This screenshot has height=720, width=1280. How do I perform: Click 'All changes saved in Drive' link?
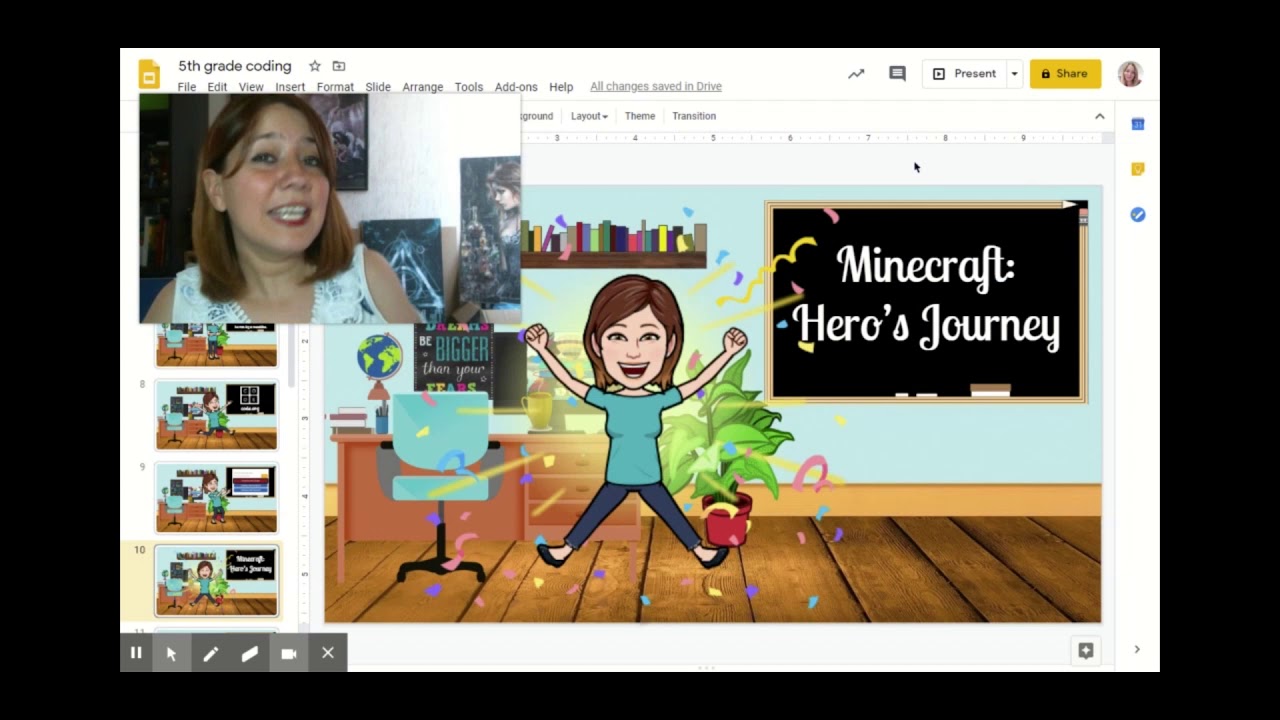pos(656,87)
